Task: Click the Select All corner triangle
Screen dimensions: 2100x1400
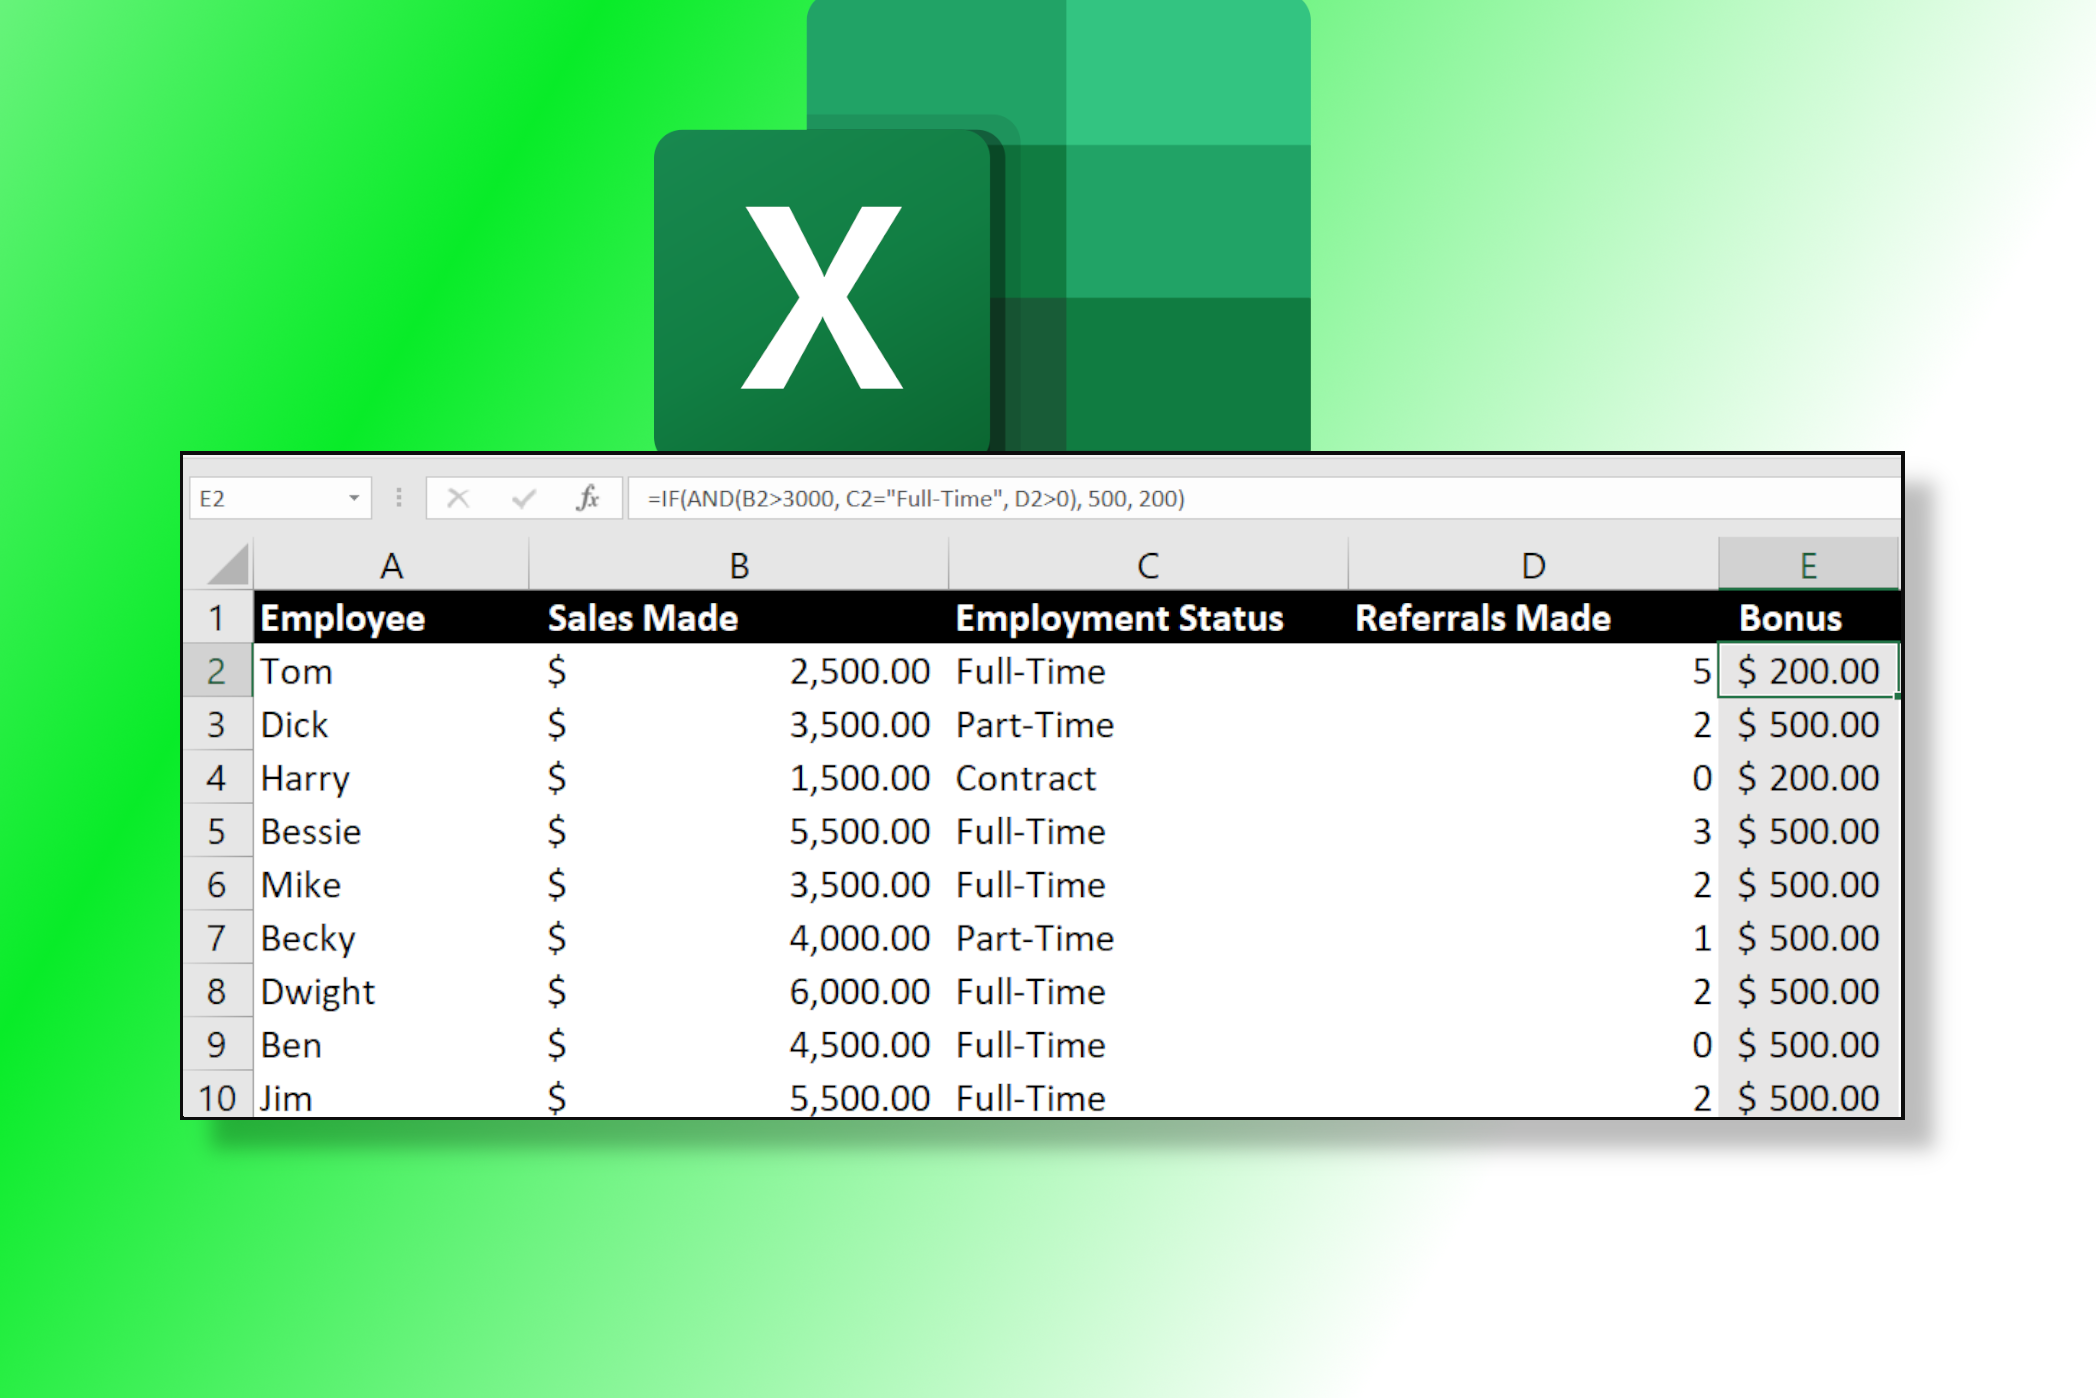Action: point(229,565)
